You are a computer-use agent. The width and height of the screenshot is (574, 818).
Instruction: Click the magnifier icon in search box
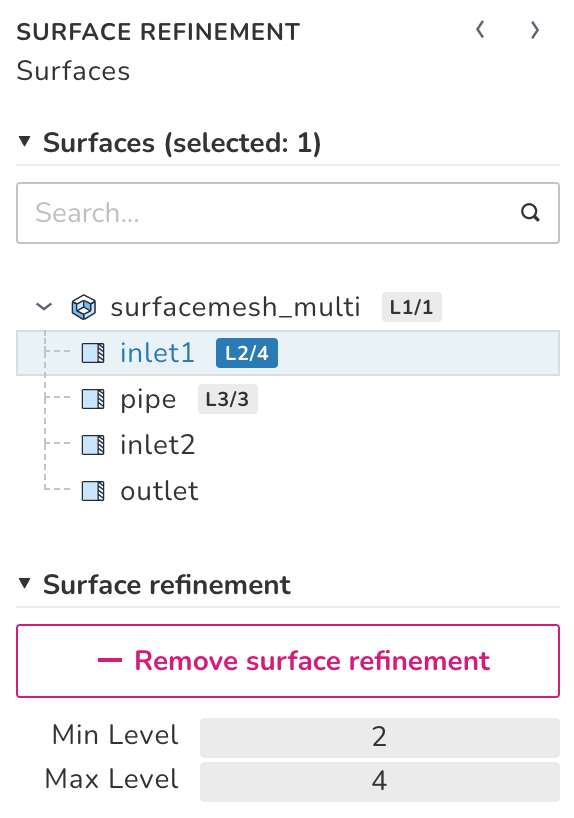click(530, 212)
